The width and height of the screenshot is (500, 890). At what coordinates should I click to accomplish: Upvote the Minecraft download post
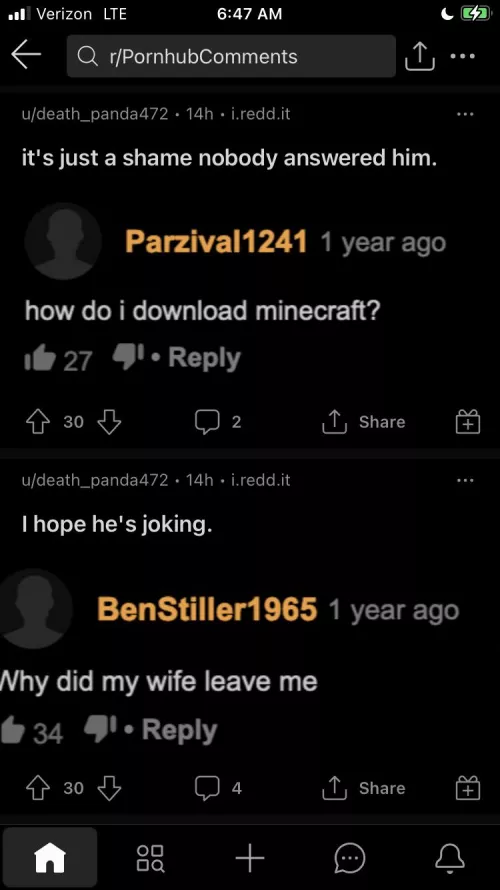[37, 422]
